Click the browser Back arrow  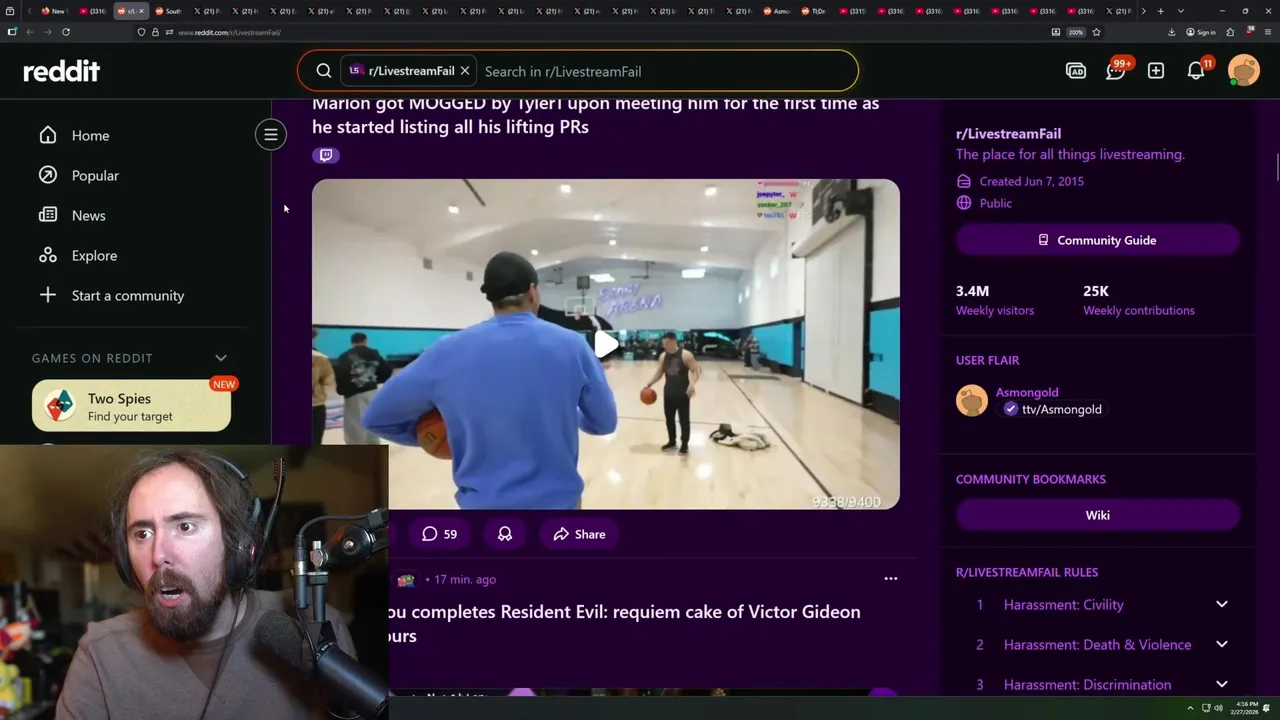click(30, 32)
